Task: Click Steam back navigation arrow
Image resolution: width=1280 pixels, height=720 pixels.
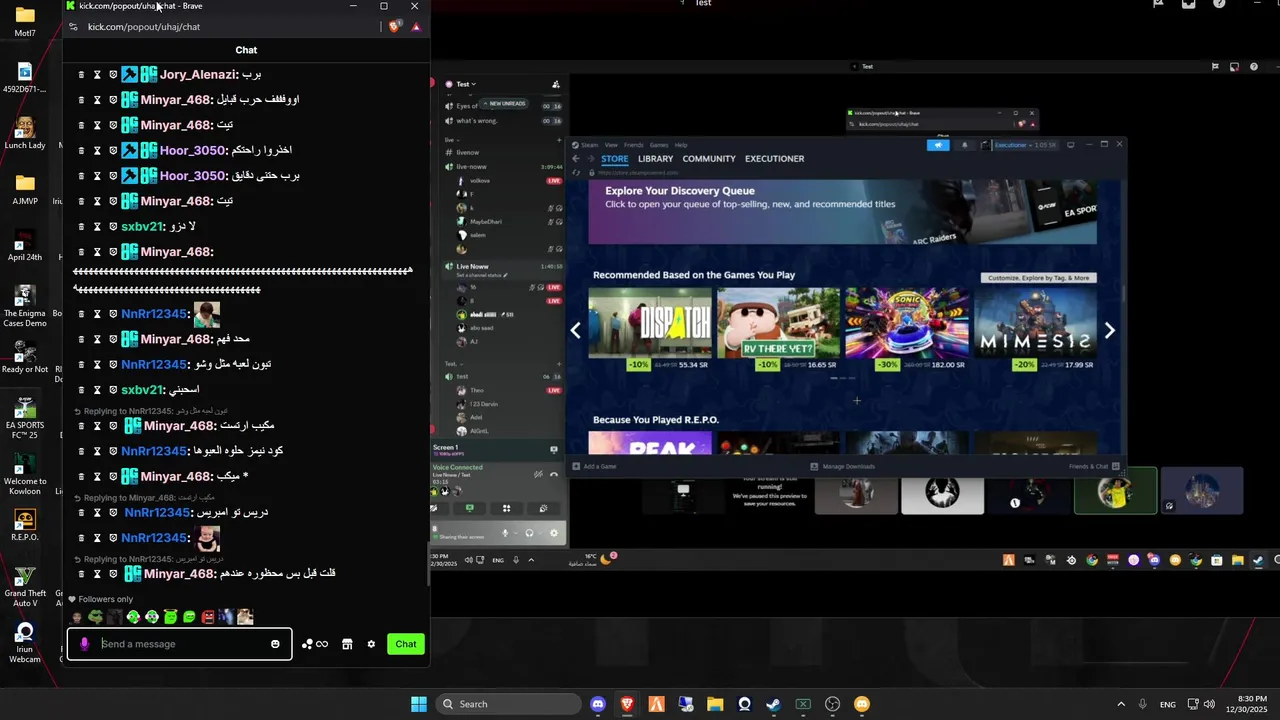Action: [576, 159]
